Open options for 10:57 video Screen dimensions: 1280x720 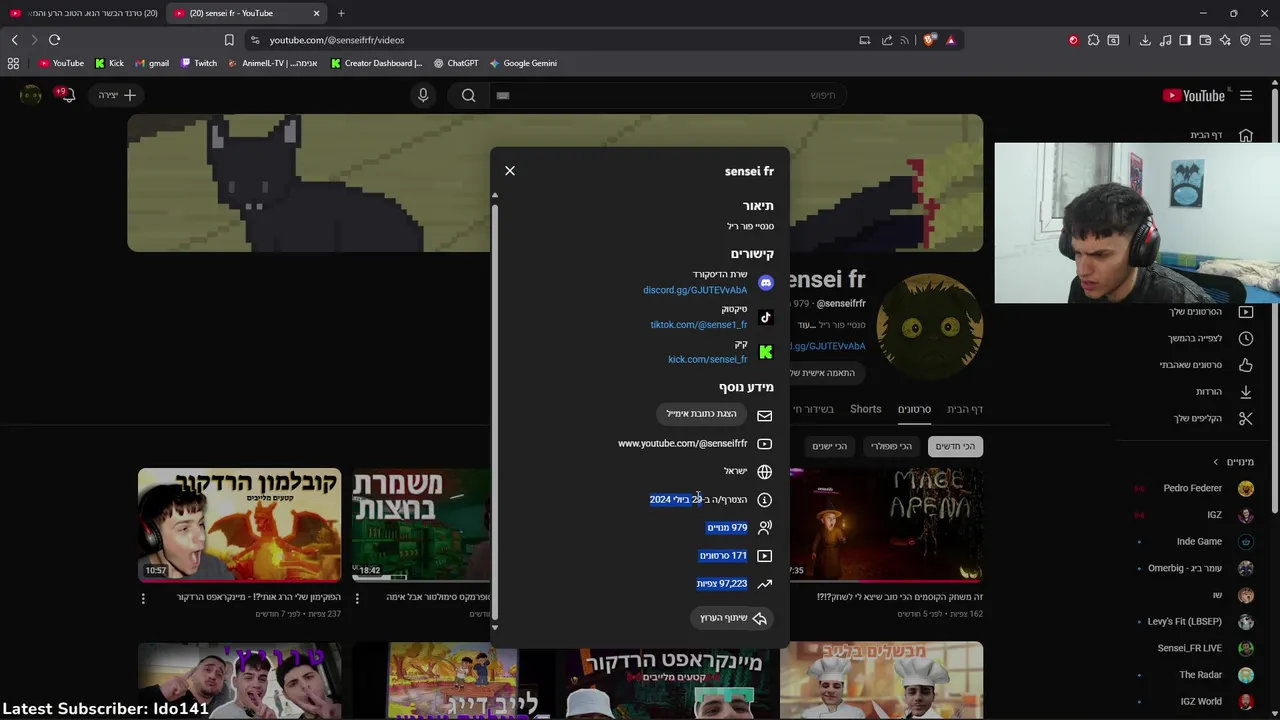click(x=143, y=598)
